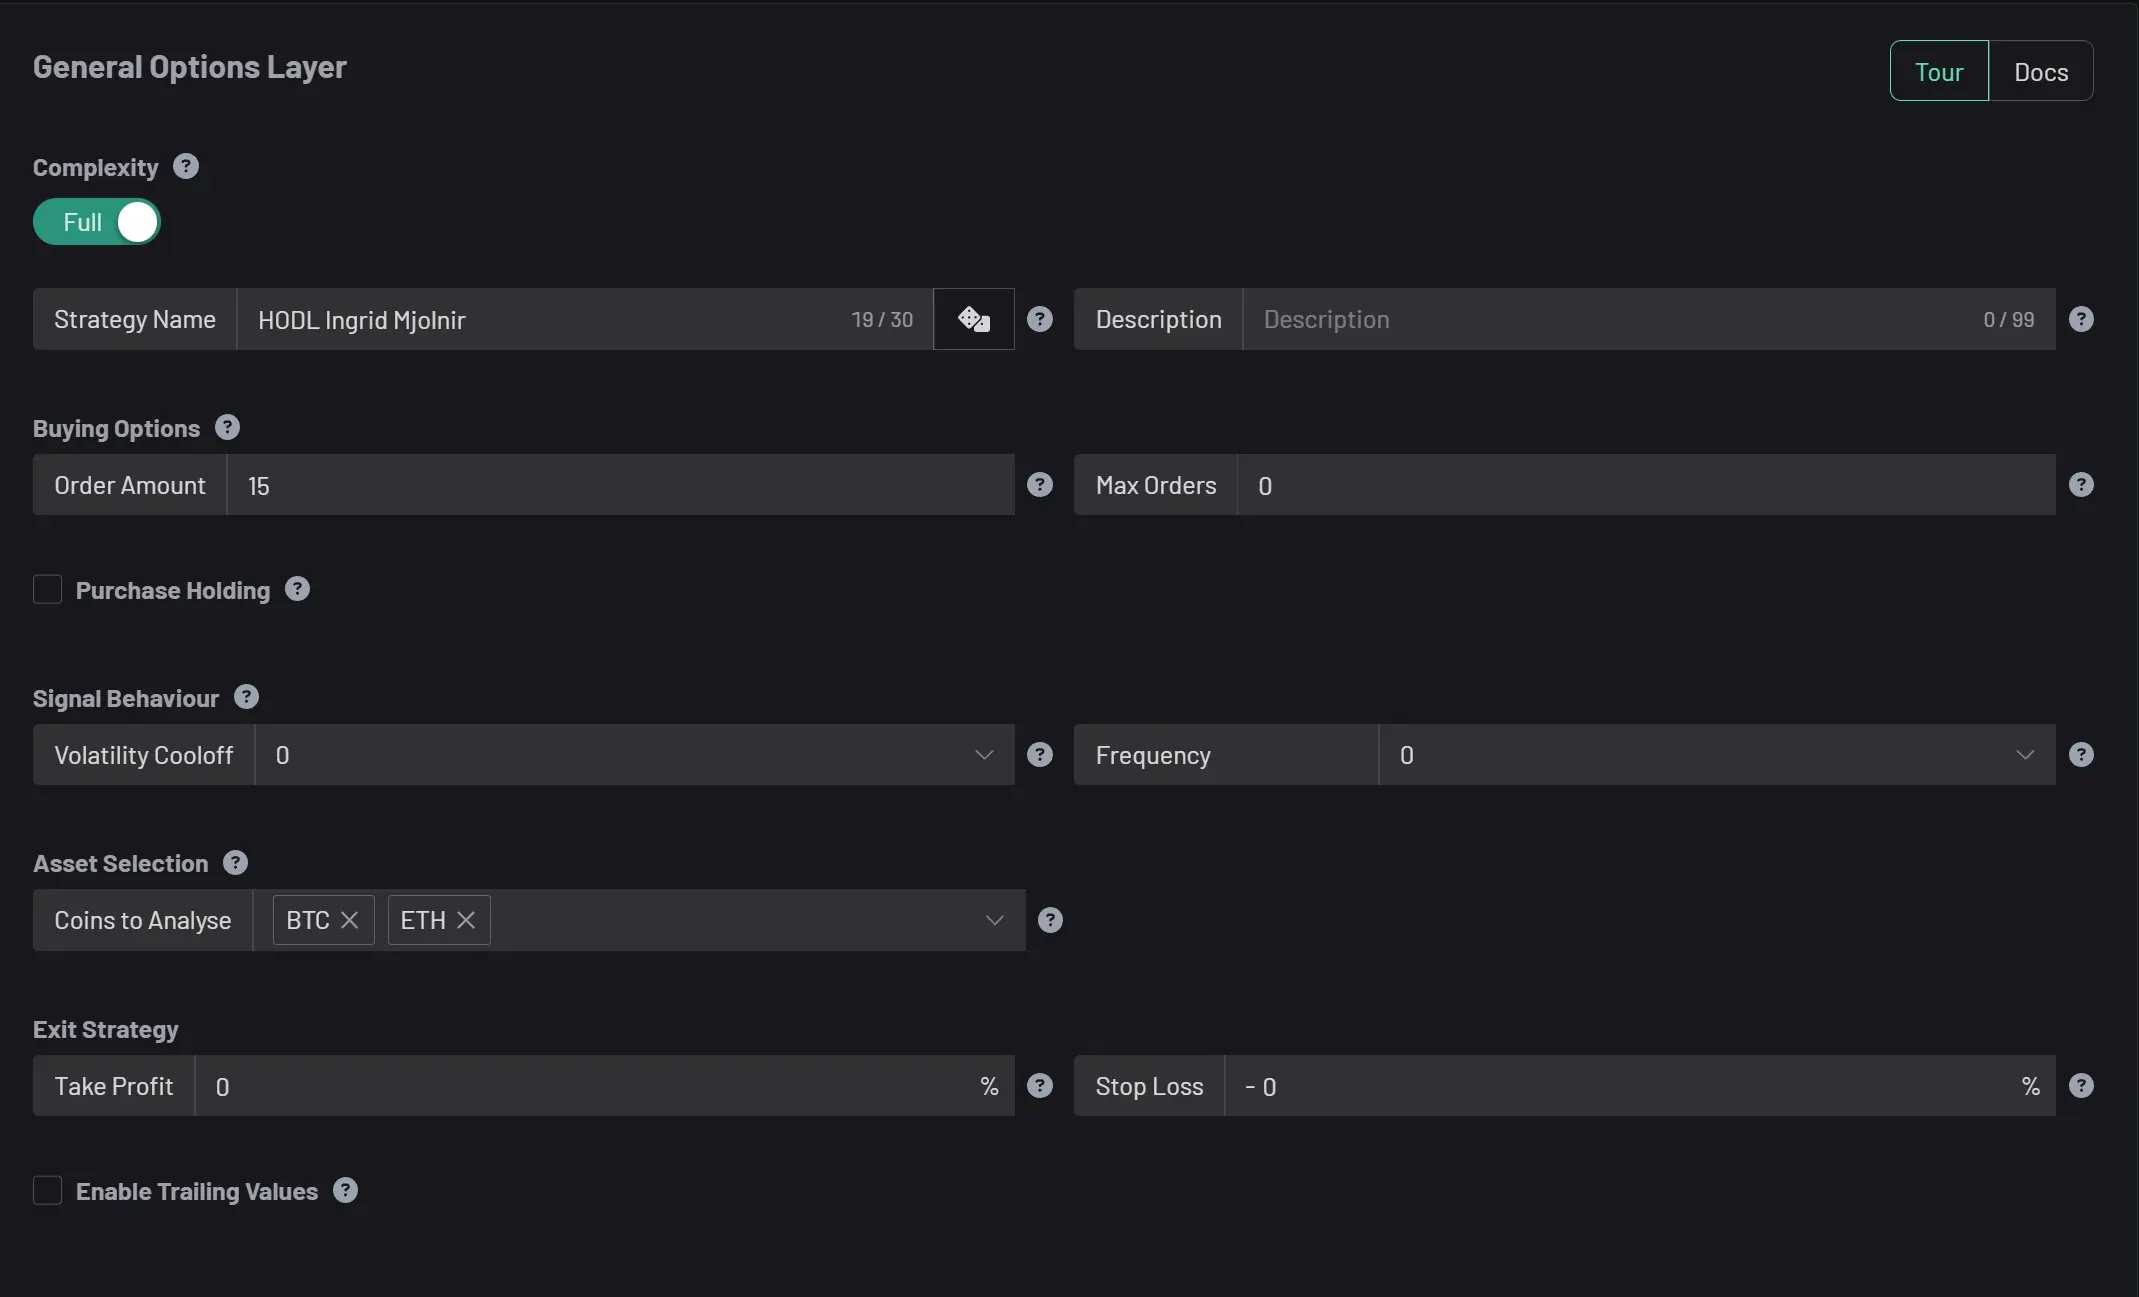Open Signal Behaviour help icon
This screenshot has width=2139, height=1297.
pos(247,697)
